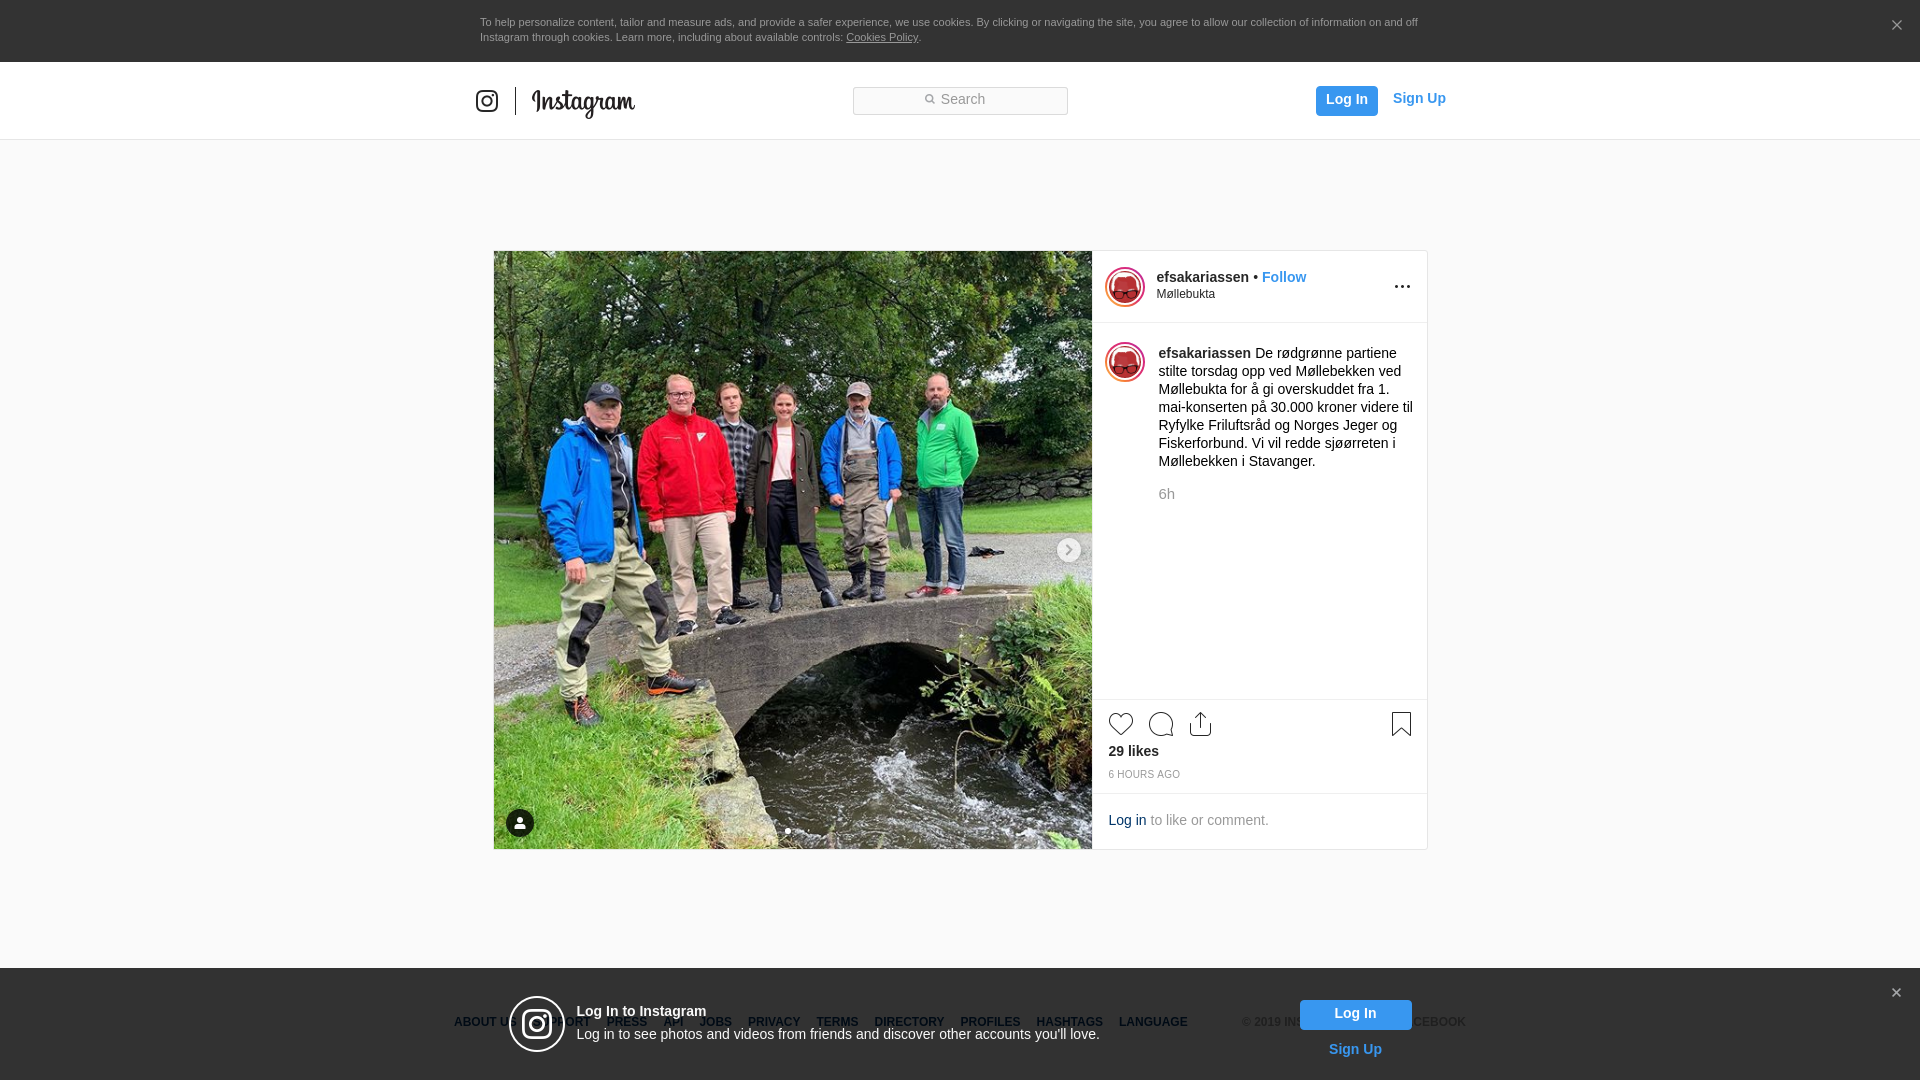Close the Log In to Instagram banner
Screen dimensions: 1920x1080
click(1896, 993)
